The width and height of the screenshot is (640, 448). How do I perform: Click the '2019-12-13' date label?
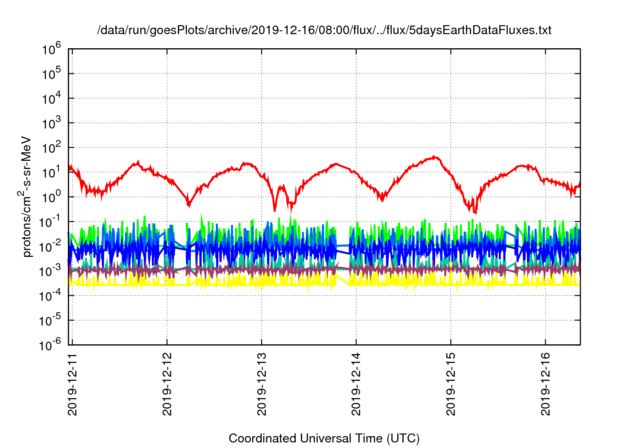262,385
